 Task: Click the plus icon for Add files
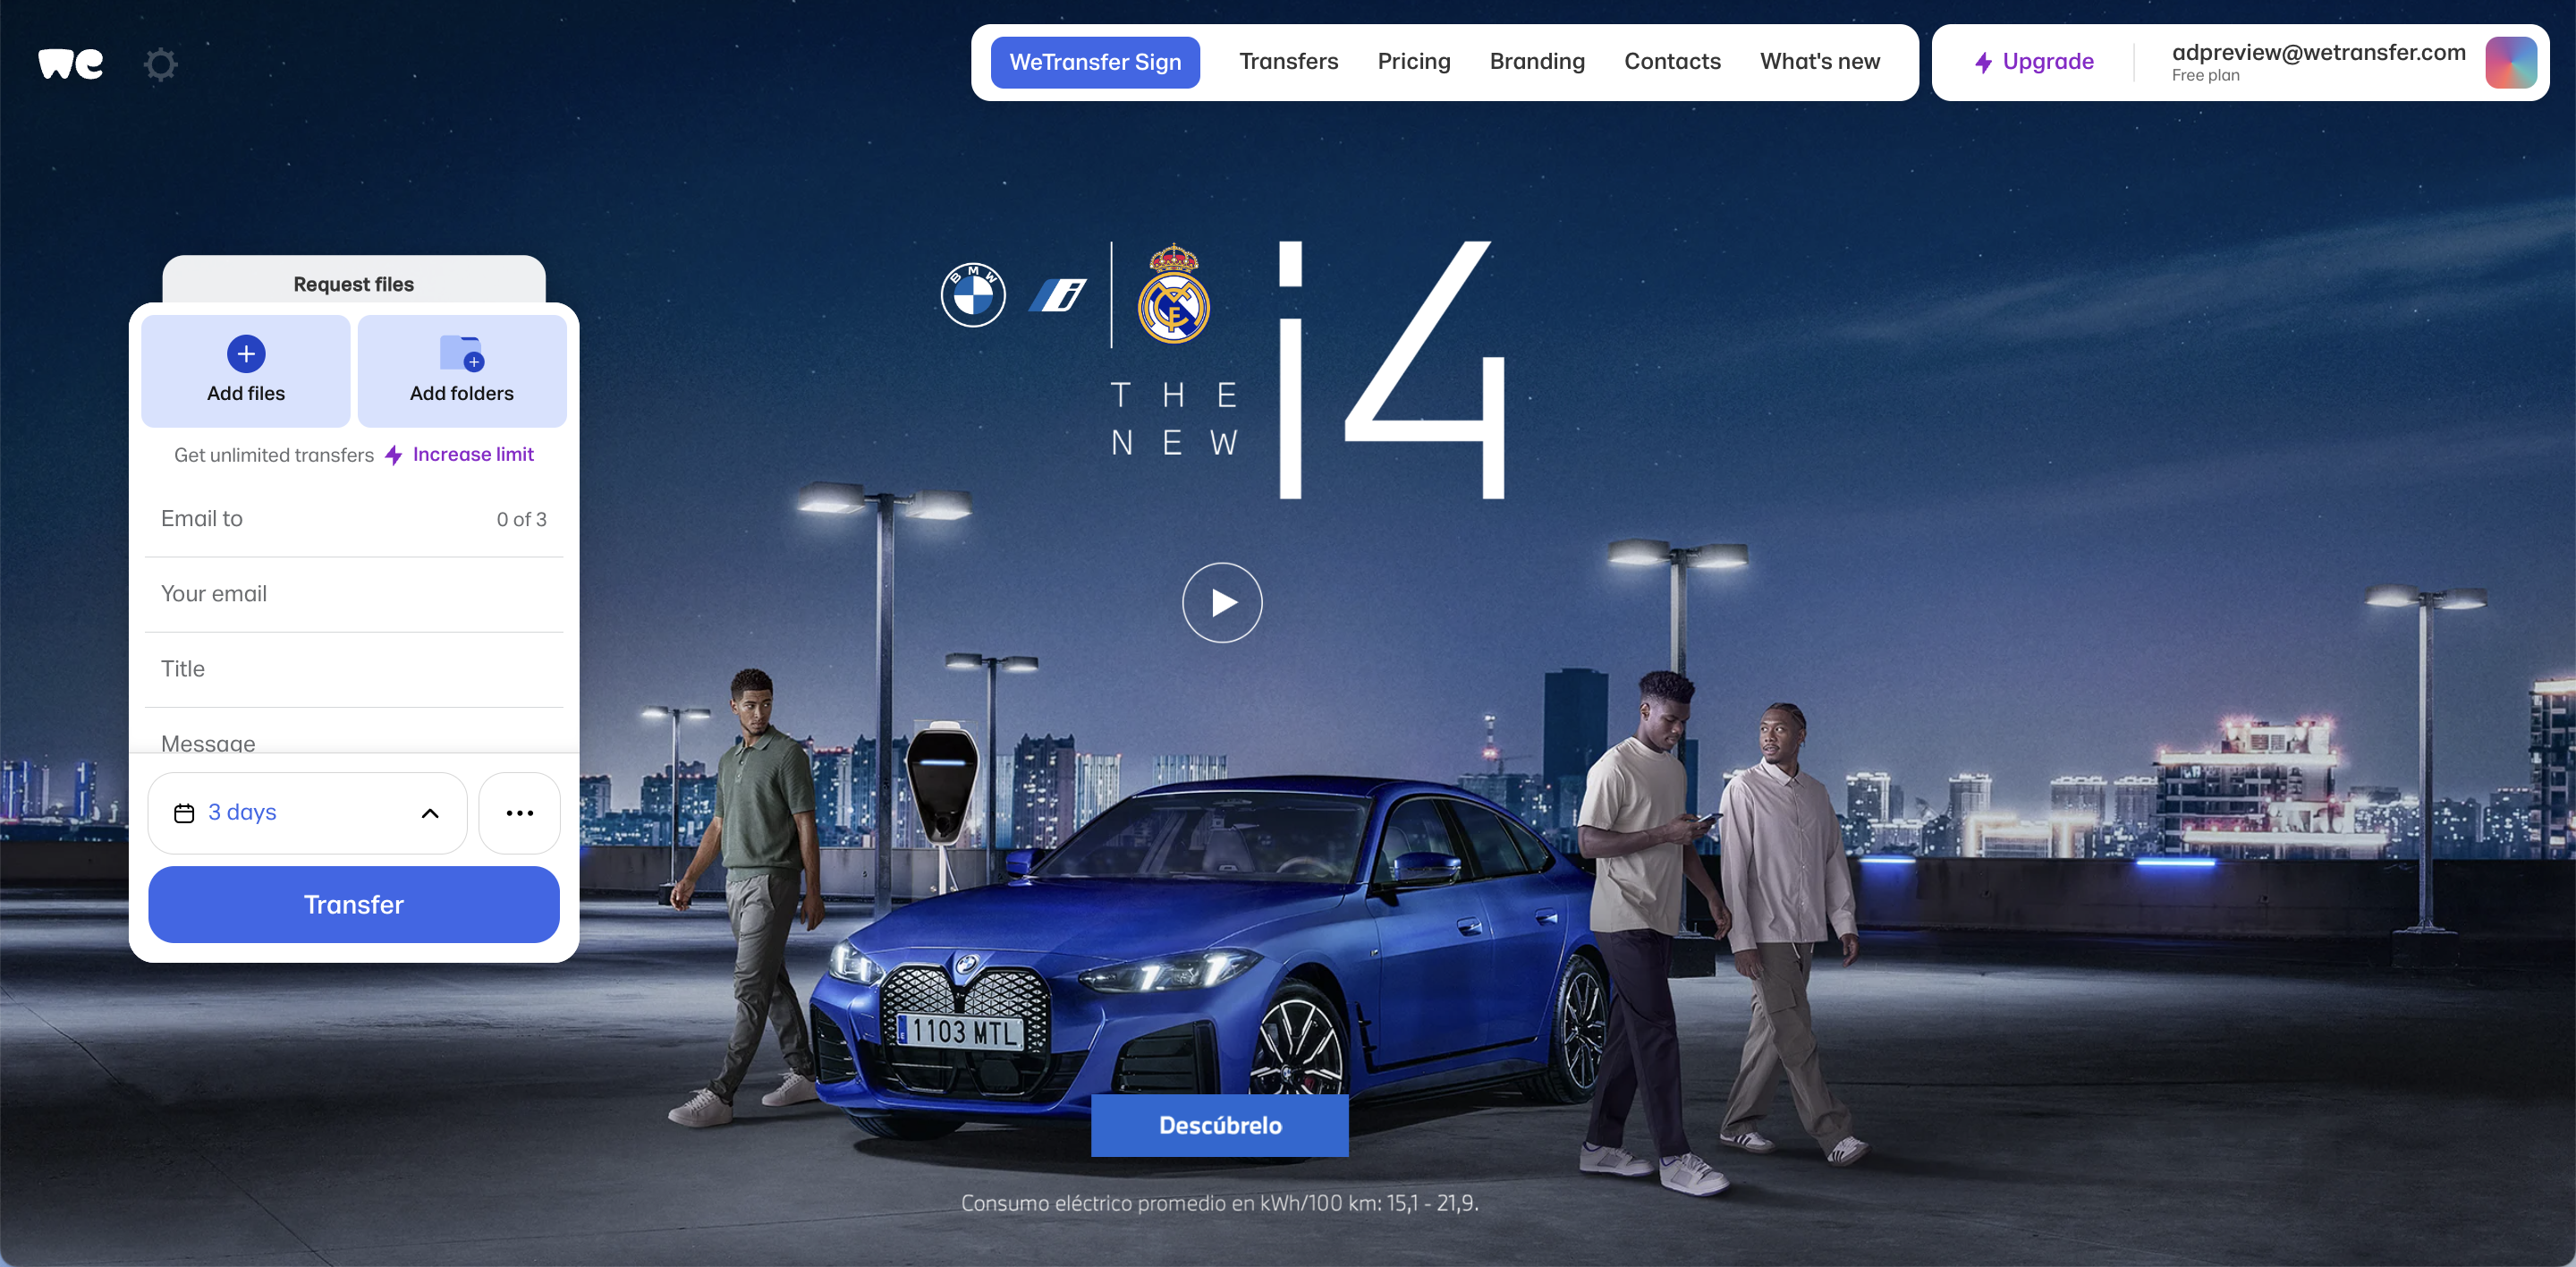pyautogui.click(x=246, y=353)
